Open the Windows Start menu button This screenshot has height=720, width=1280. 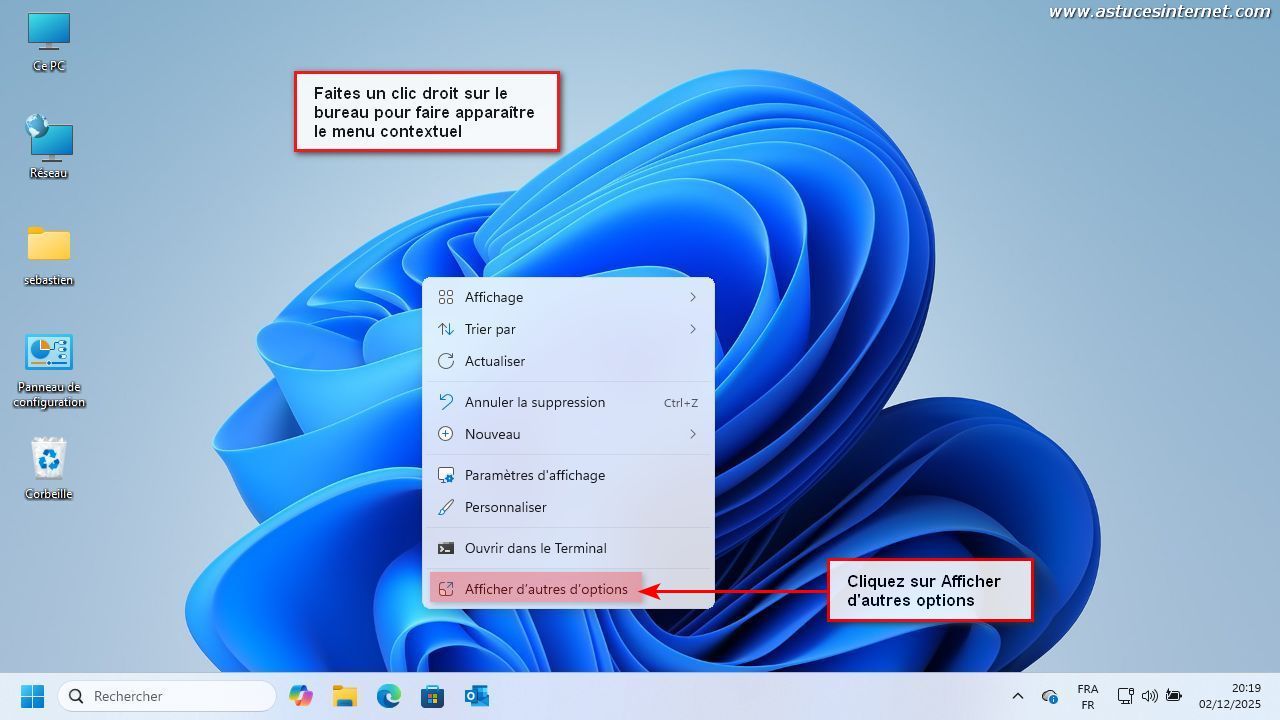tap(32, 696)
